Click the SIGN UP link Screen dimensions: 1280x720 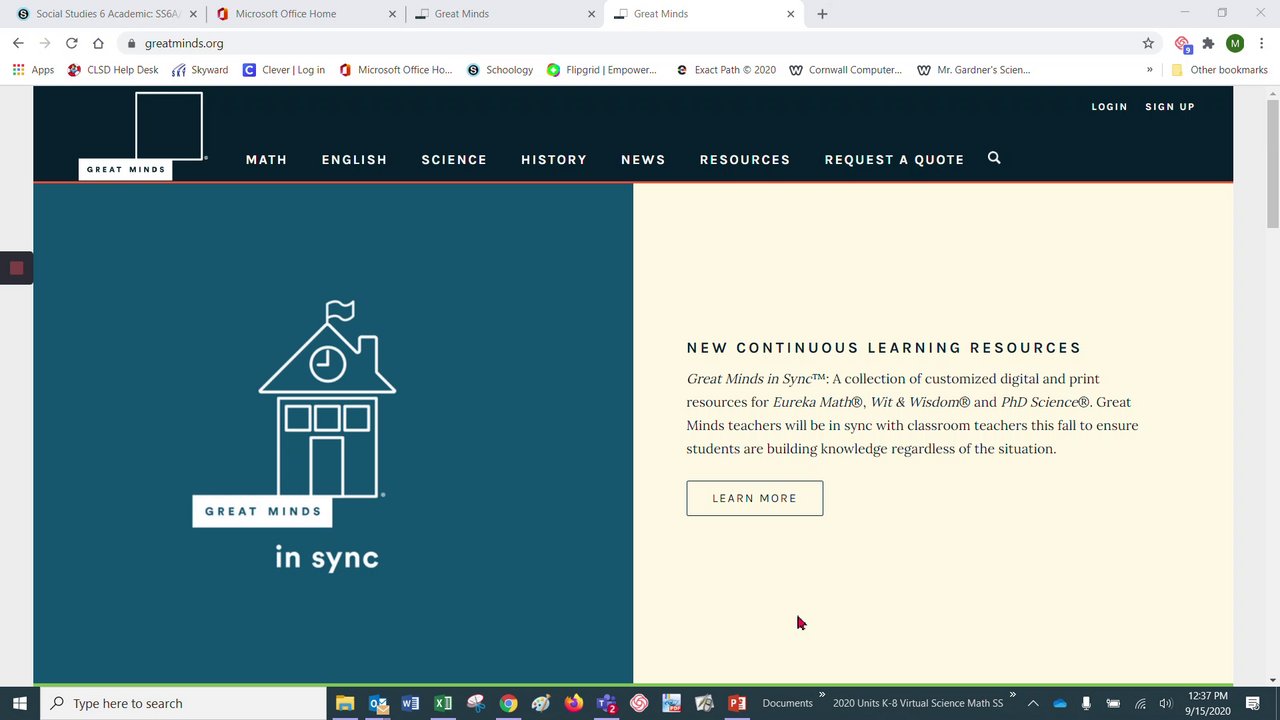pos(1170,106)
